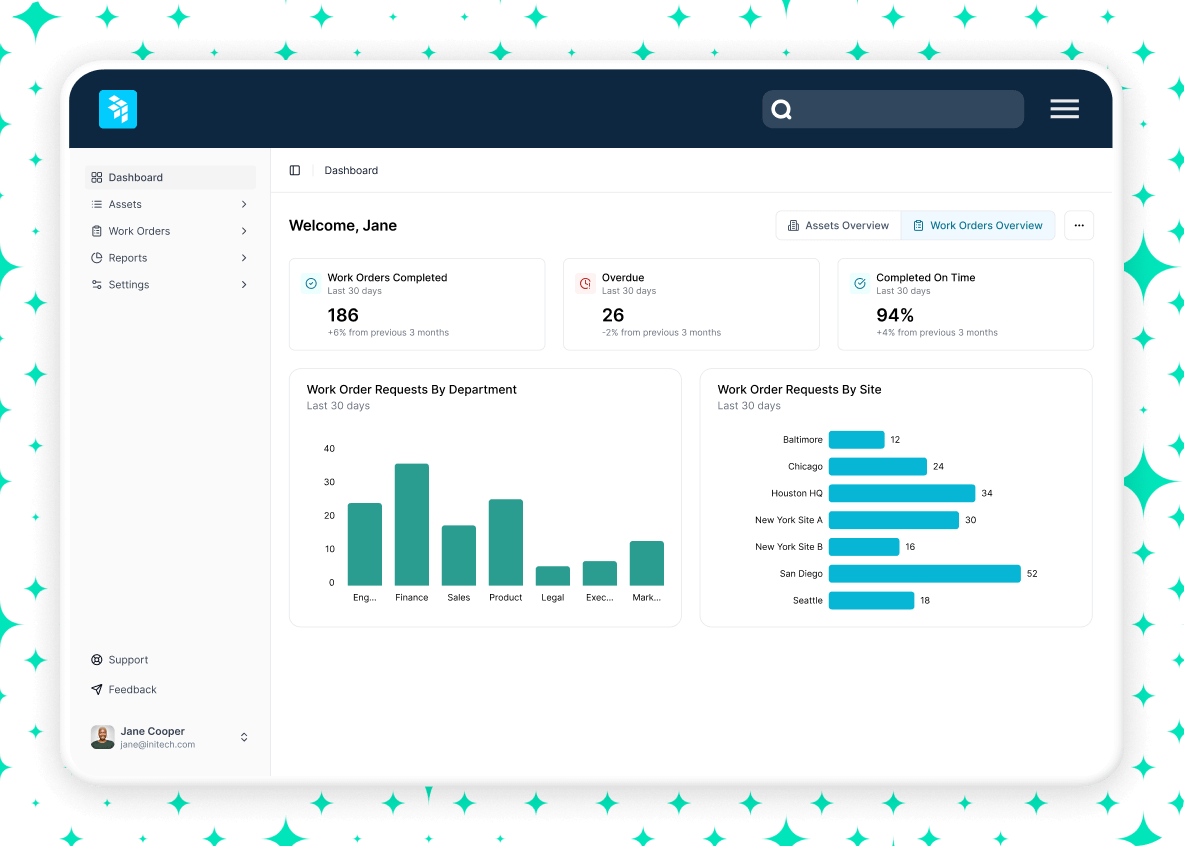Click the app logo in the header
The image size is (1184, 846).
[x=118, y=109]
